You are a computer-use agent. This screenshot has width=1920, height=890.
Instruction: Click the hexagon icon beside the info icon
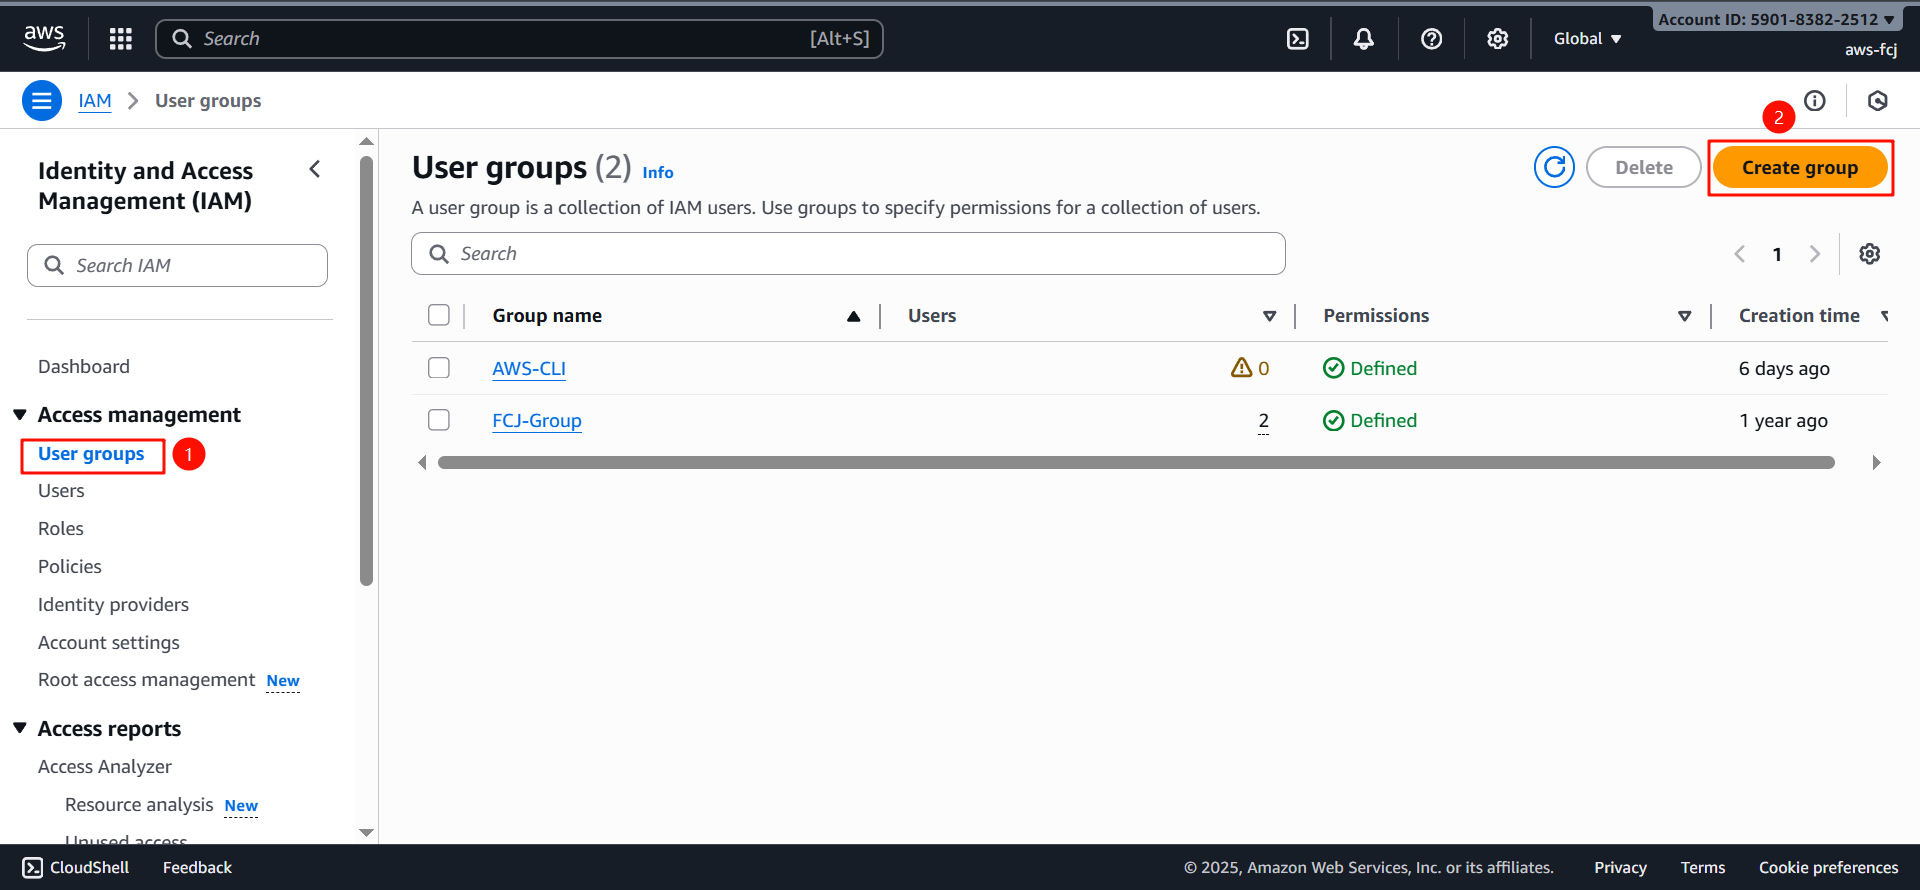pyautogui.click(x=1877, y=100)
